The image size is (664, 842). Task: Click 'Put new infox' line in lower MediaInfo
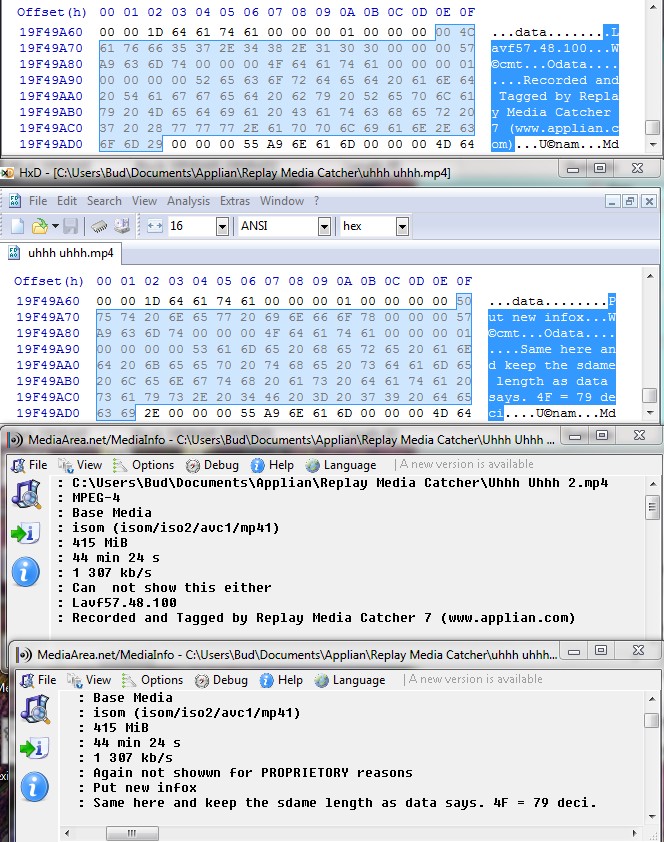coord(145,788)
